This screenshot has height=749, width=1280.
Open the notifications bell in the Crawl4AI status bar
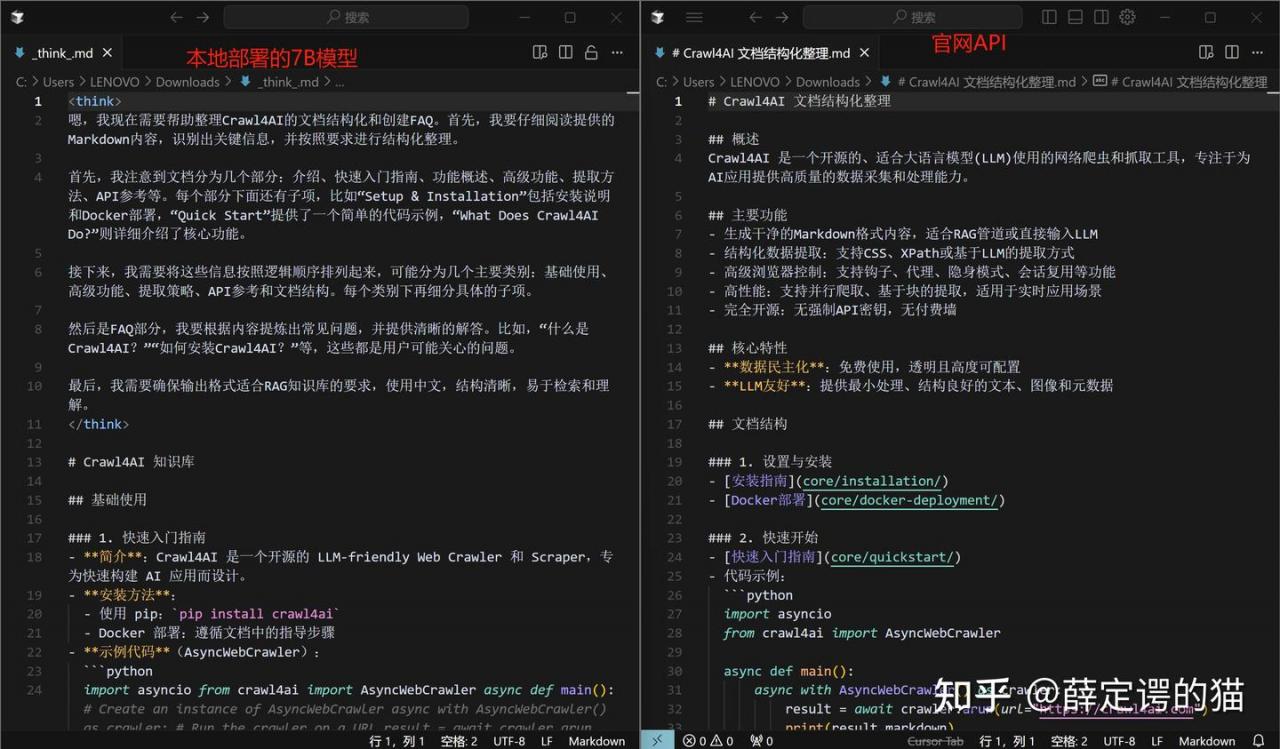tap(1258, 741)
